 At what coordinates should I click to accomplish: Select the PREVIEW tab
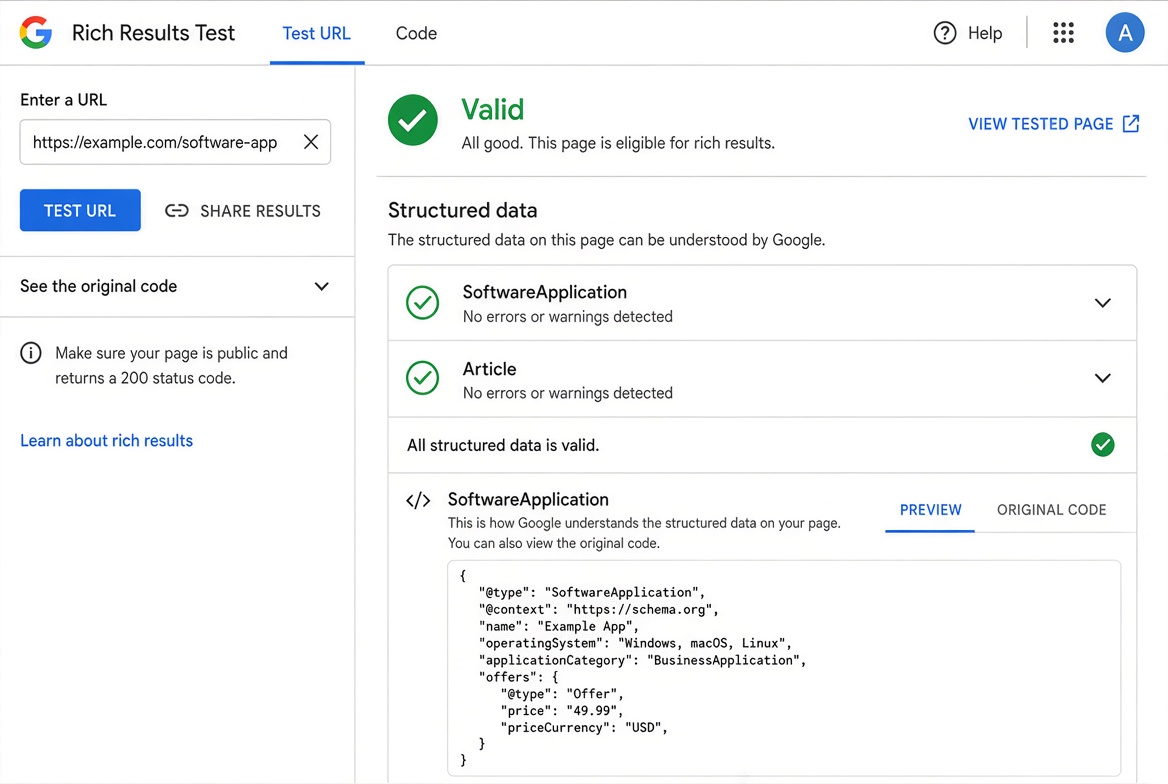coord(930,510)
